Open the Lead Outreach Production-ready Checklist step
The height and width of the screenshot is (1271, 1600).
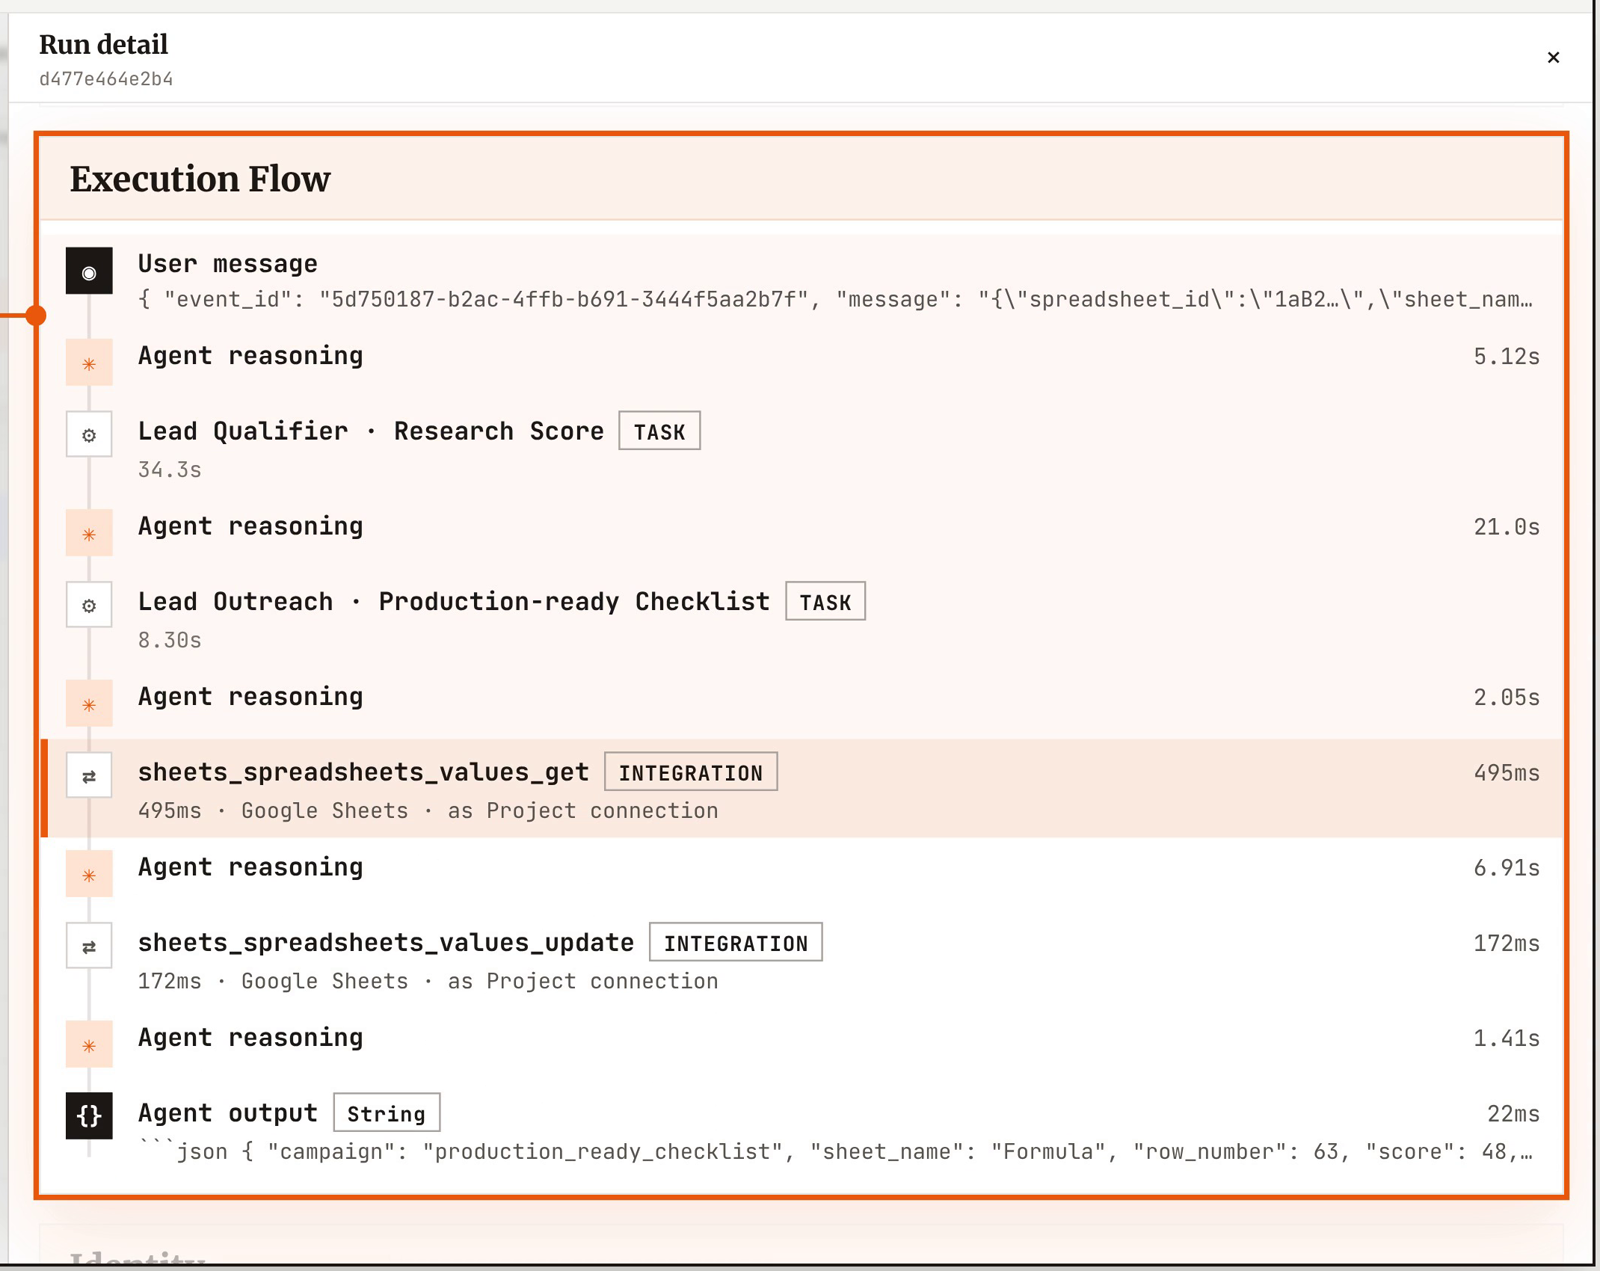point(803,619)
